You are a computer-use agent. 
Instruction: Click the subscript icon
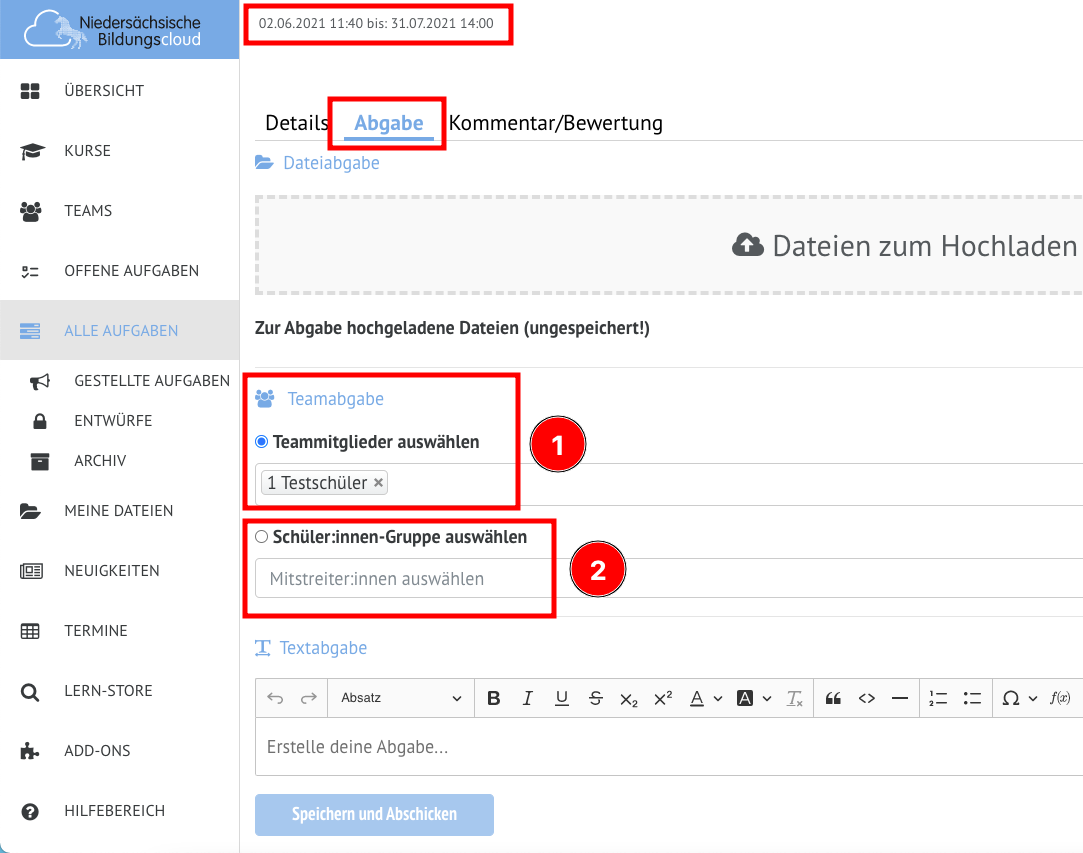coord(628,698)
